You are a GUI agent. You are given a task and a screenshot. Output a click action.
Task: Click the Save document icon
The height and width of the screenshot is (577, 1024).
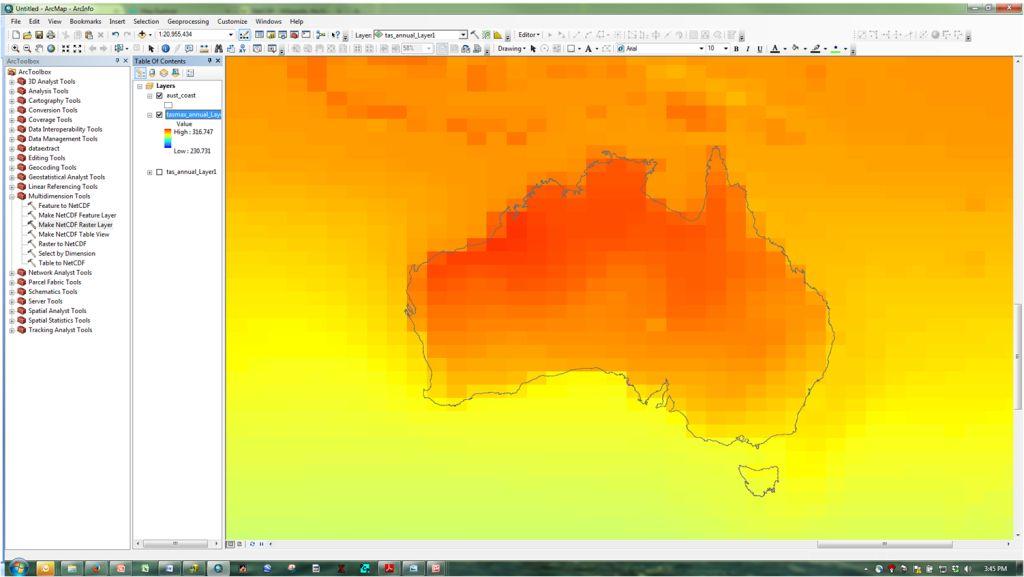pos(40,34)
